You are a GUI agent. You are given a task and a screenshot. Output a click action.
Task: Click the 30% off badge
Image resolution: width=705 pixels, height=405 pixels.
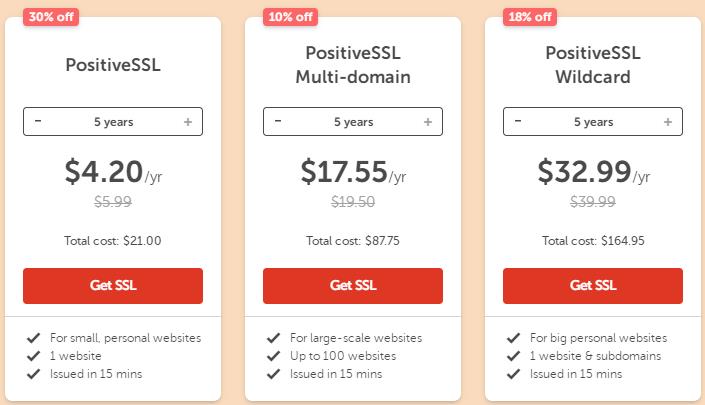point(48,16)
